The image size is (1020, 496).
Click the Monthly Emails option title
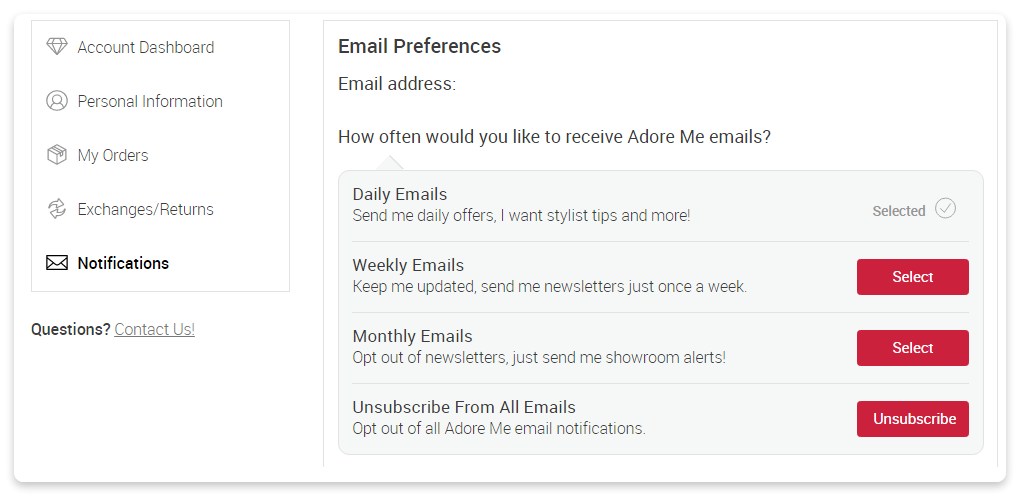pos(412,336)
